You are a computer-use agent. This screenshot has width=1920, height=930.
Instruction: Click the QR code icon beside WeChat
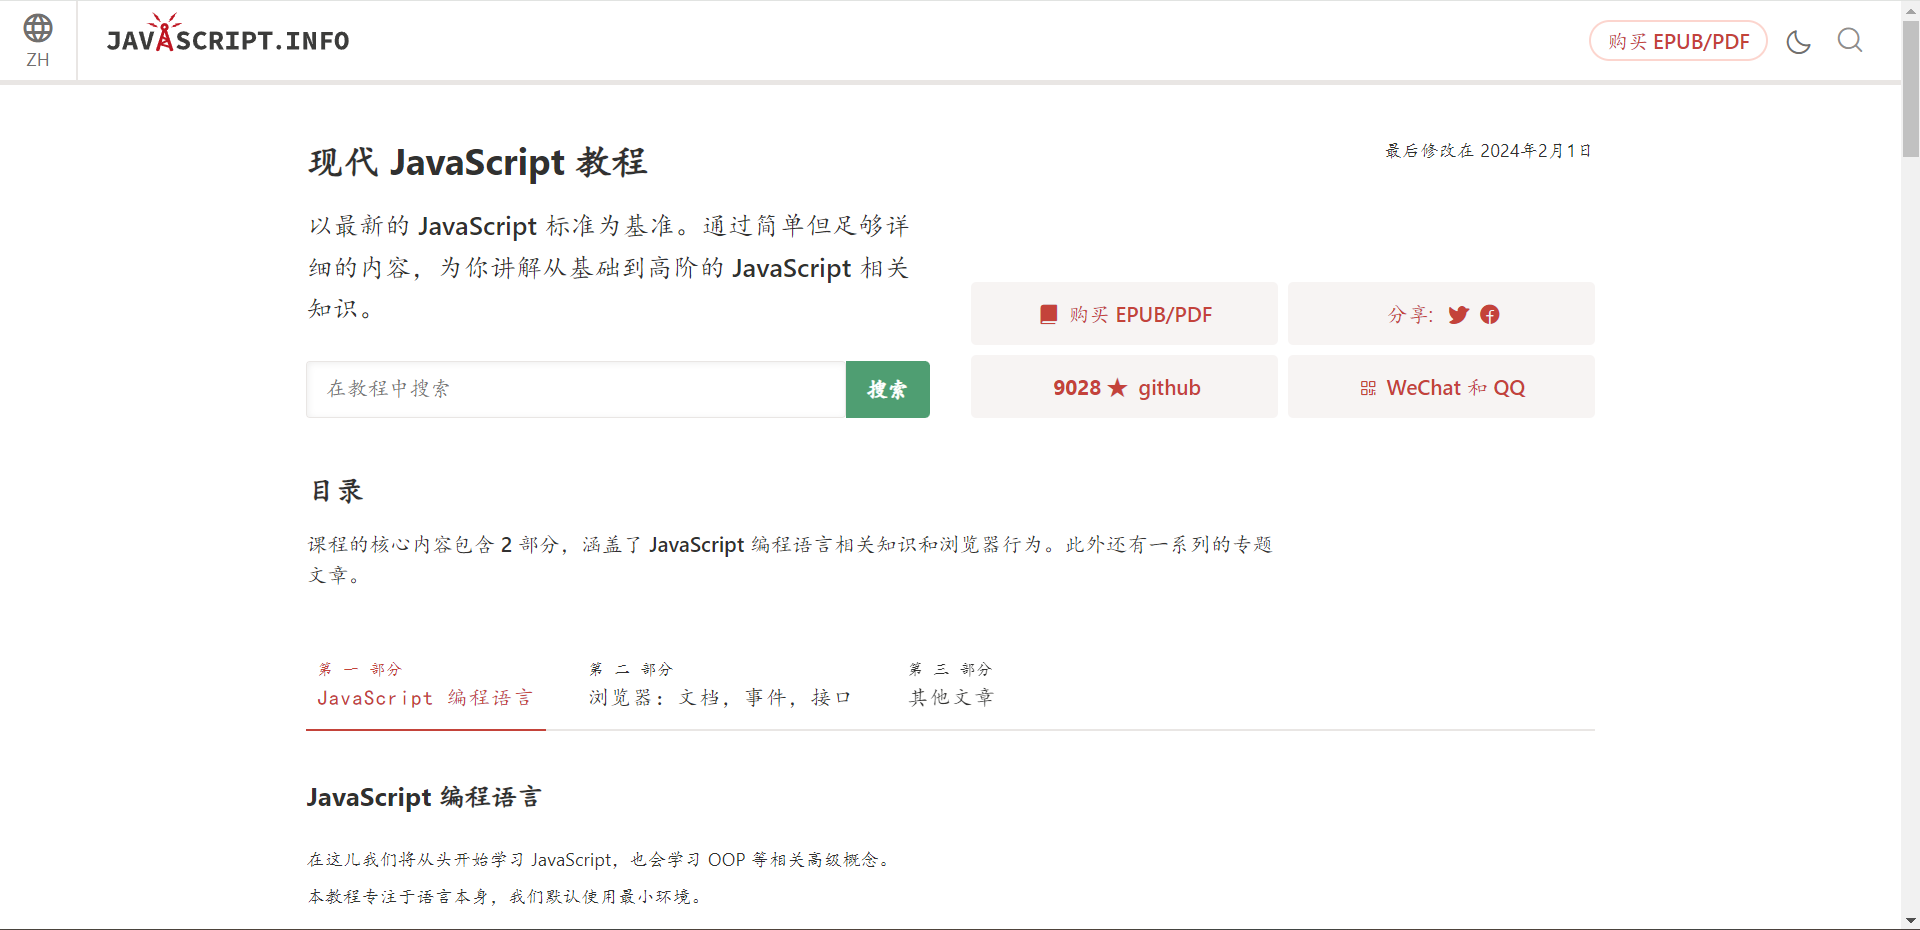tap(1368, 388)
